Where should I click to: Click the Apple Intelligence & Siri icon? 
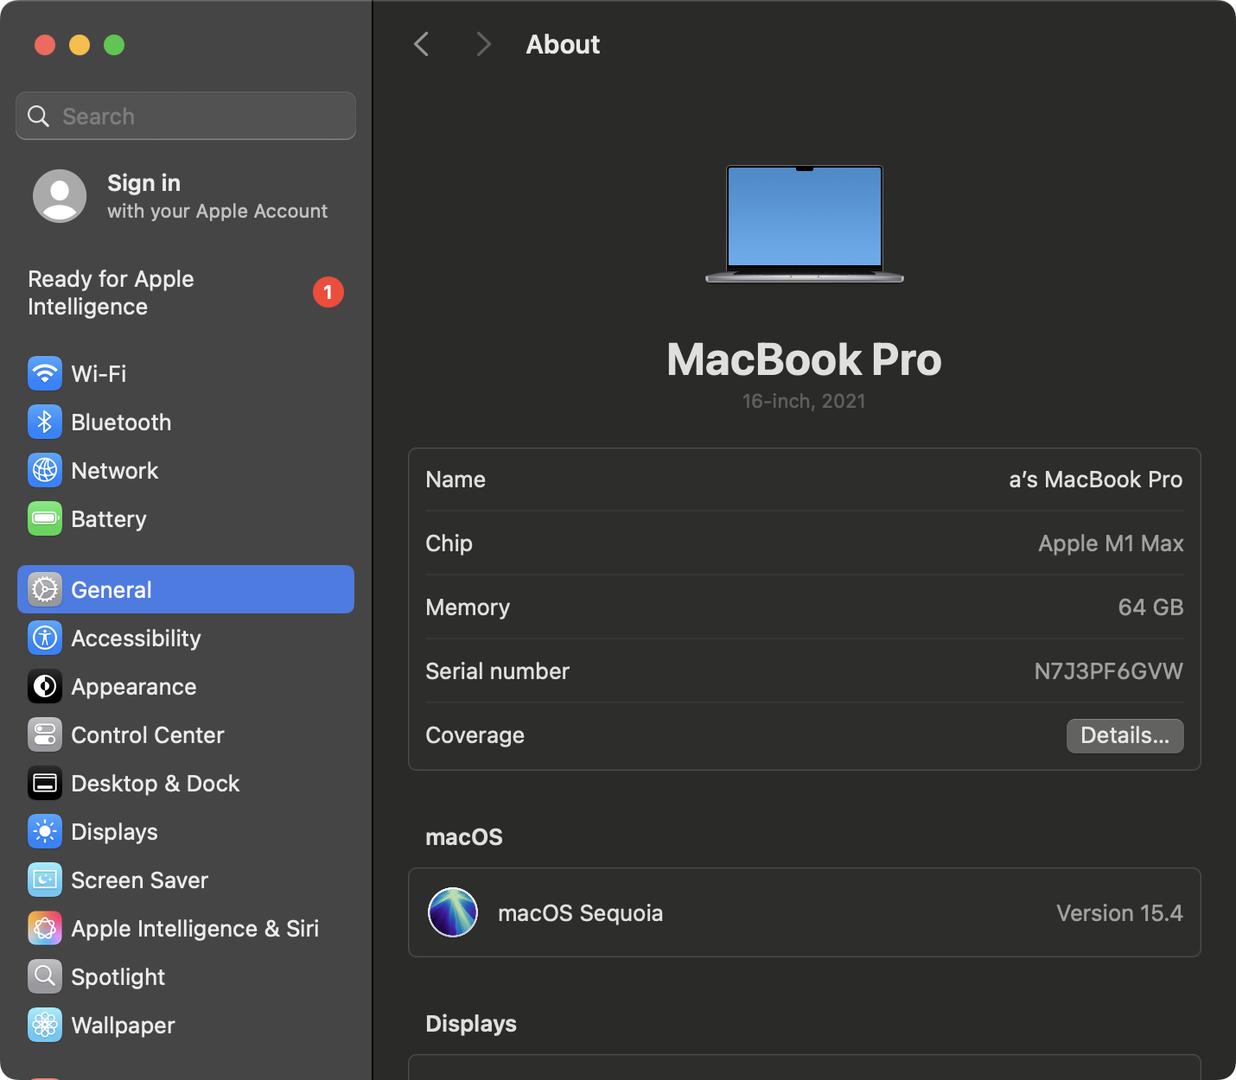(x=44, y=929)
